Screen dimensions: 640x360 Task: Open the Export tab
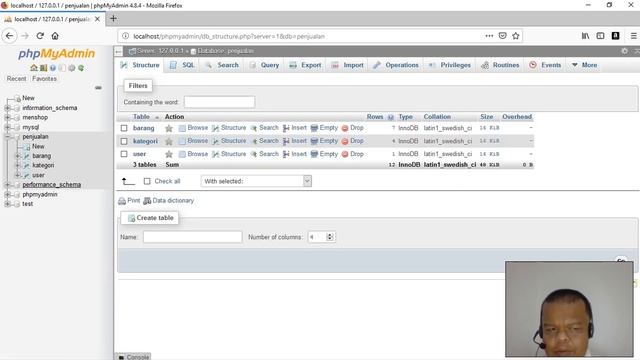coord(305,65)
